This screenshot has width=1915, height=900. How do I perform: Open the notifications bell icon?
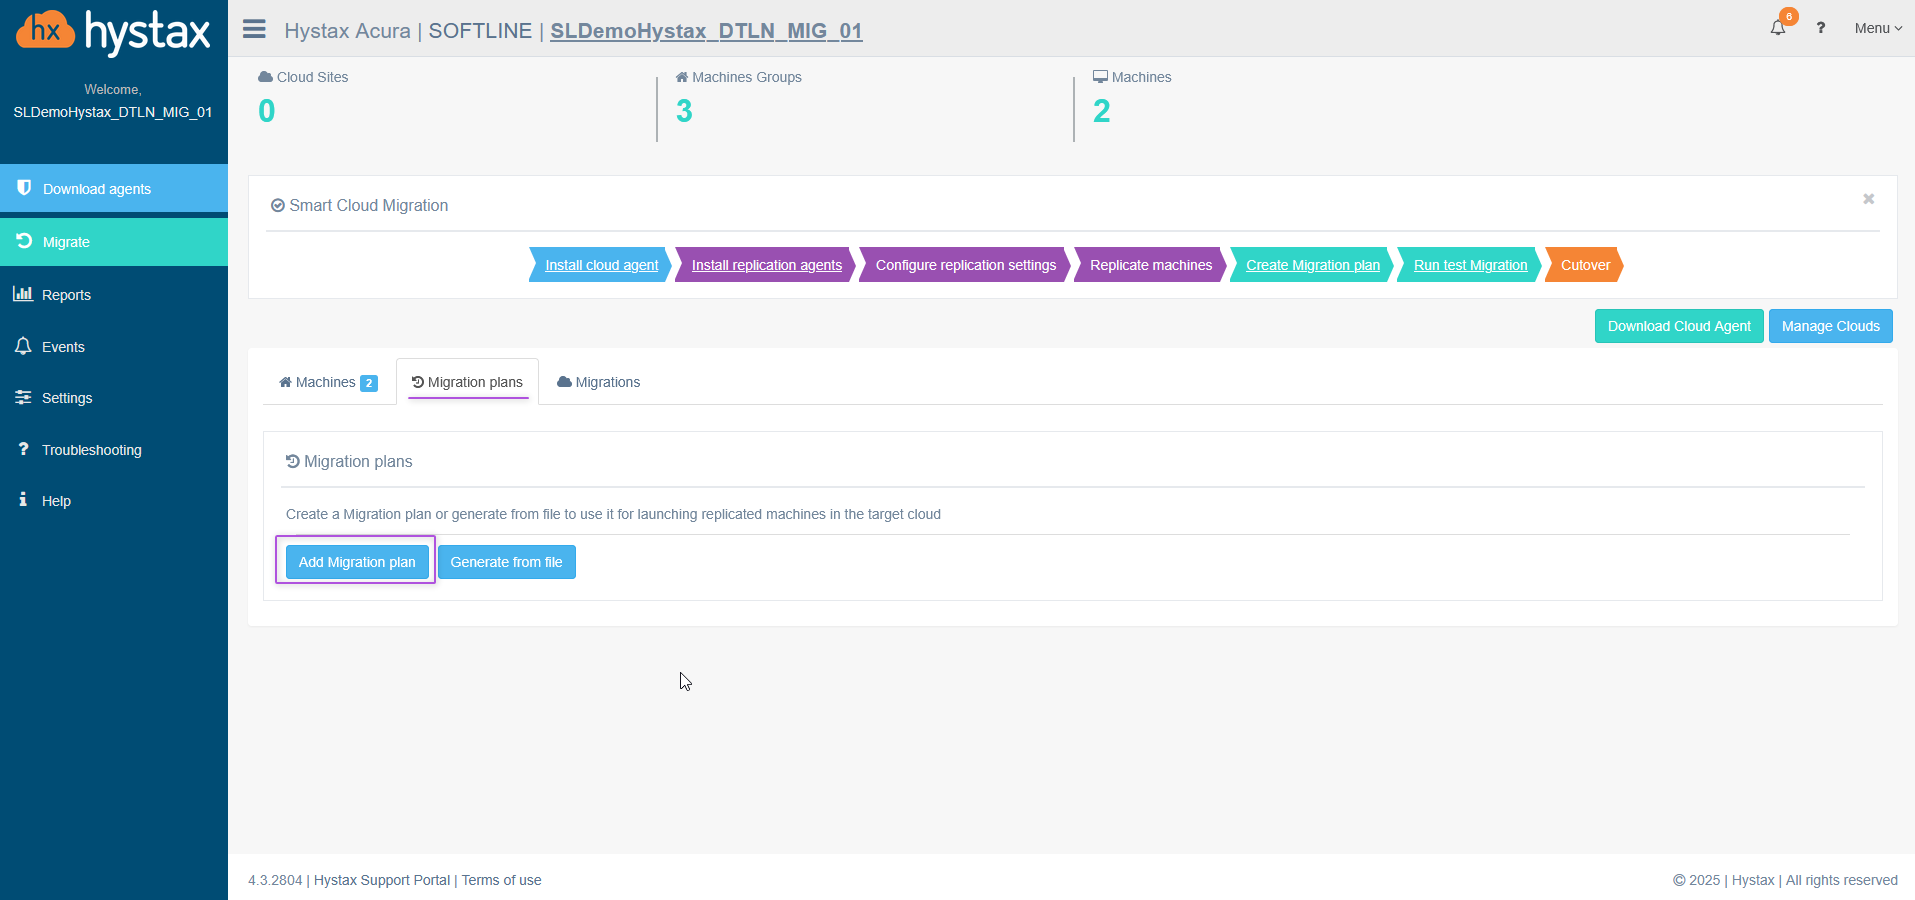pyautogui.click(x=1777, y=28)
